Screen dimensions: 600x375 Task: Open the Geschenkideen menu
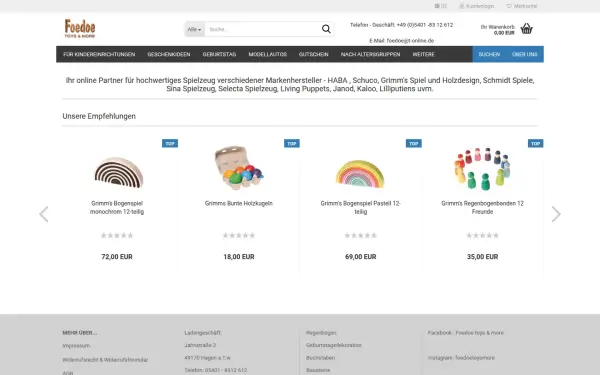169,54
